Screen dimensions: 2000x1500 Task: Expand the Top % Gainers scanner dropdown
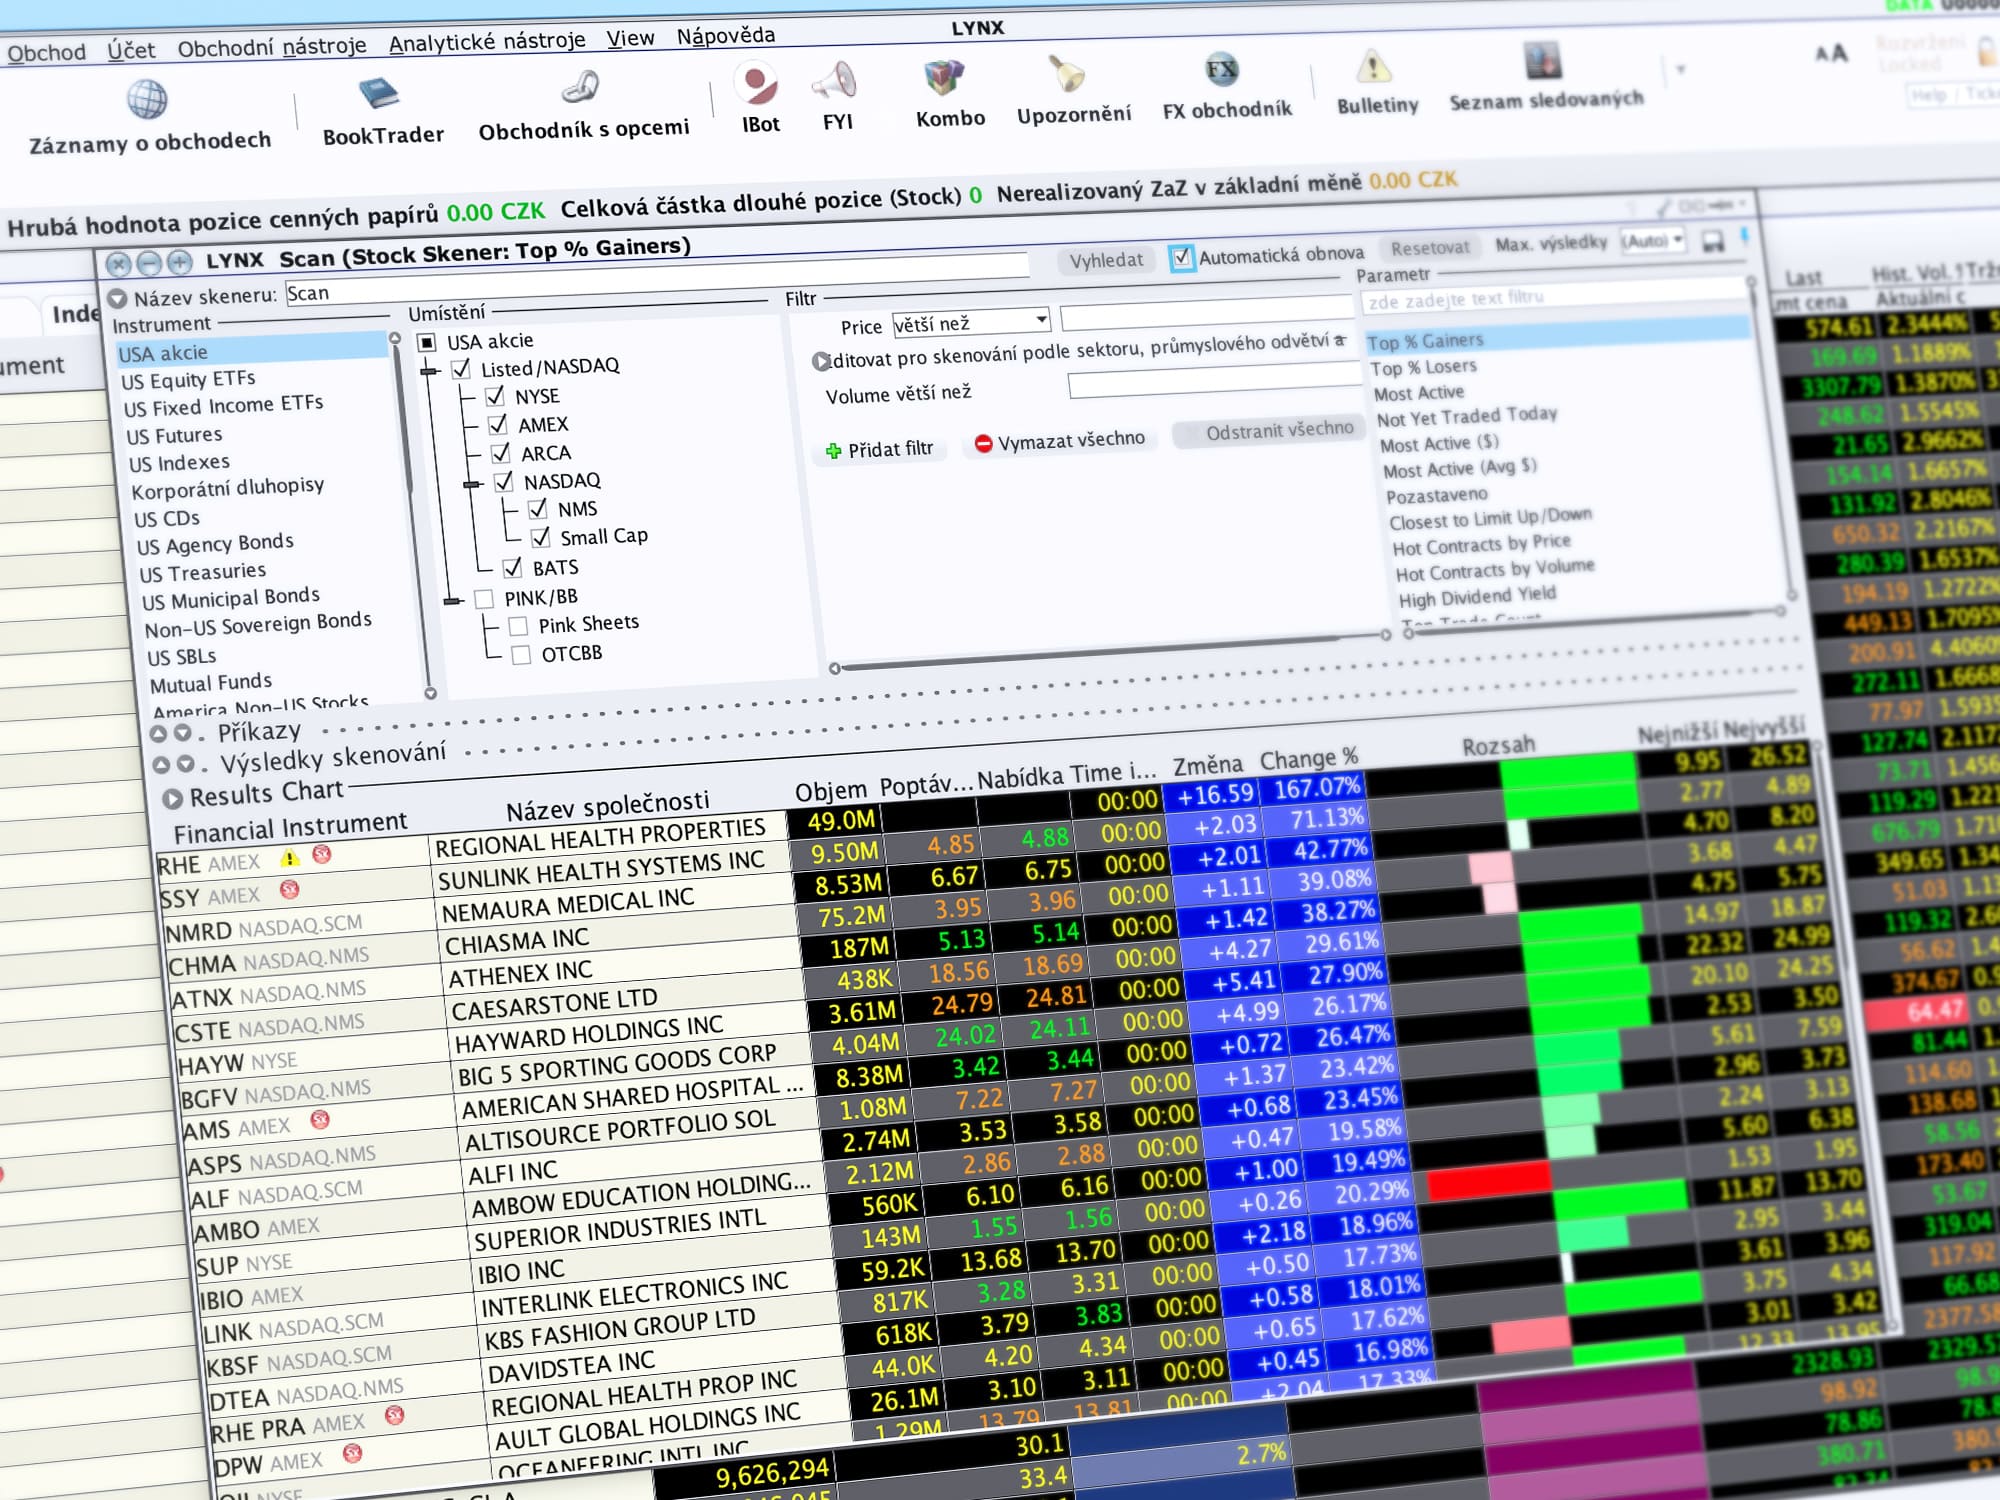[1428, 339]
